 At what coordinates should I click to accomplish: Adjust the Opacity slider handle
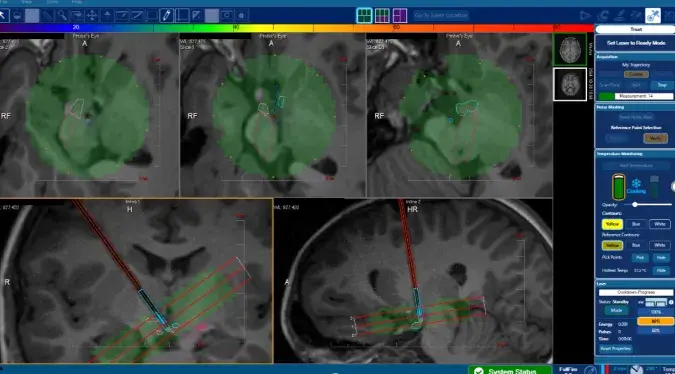(x=635, y=205)
